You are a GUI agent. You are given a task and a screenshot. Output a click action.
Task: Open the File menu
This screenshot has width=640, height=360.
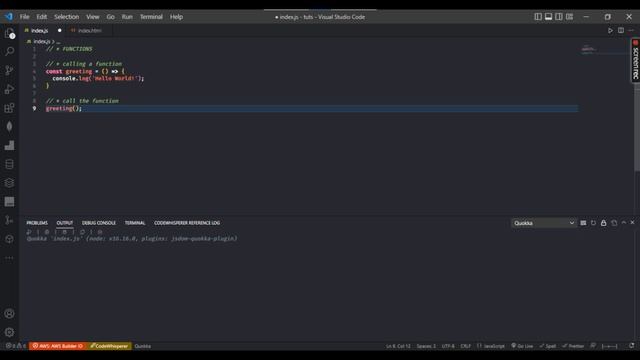pos(24,17)
